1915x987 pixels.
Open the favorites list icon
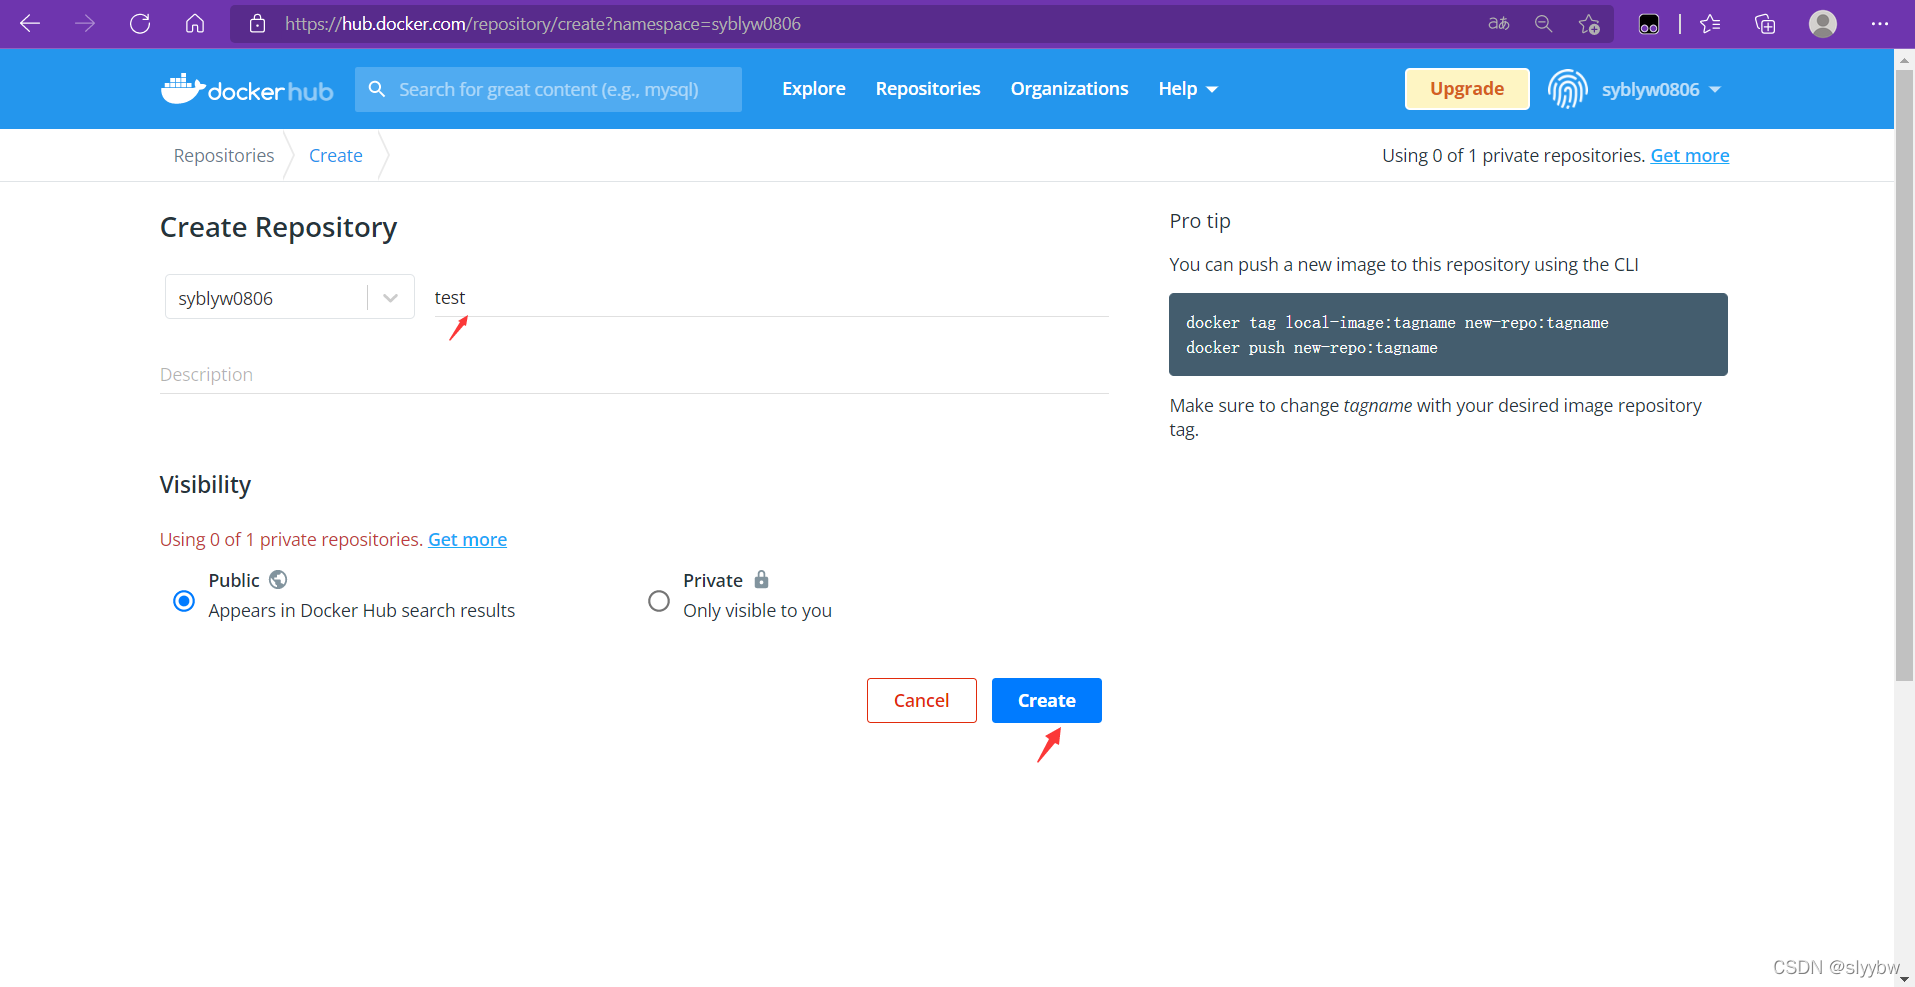pyautogui.click(x=1710, y=23)
